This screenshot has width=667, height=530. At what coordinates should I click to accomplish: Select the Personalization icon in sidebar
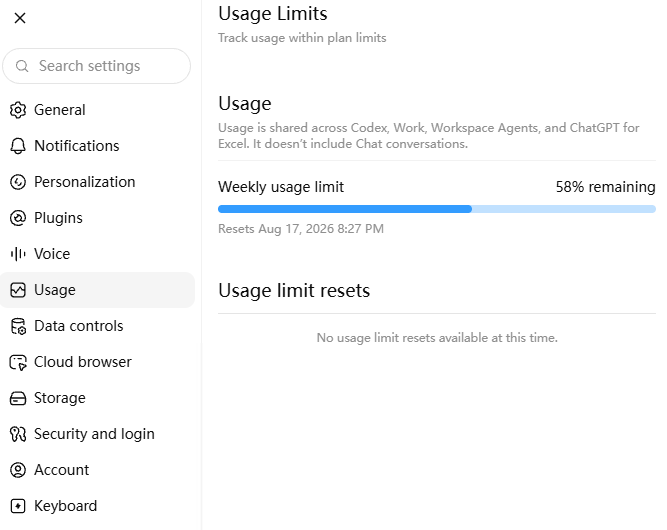click(18, 182)
